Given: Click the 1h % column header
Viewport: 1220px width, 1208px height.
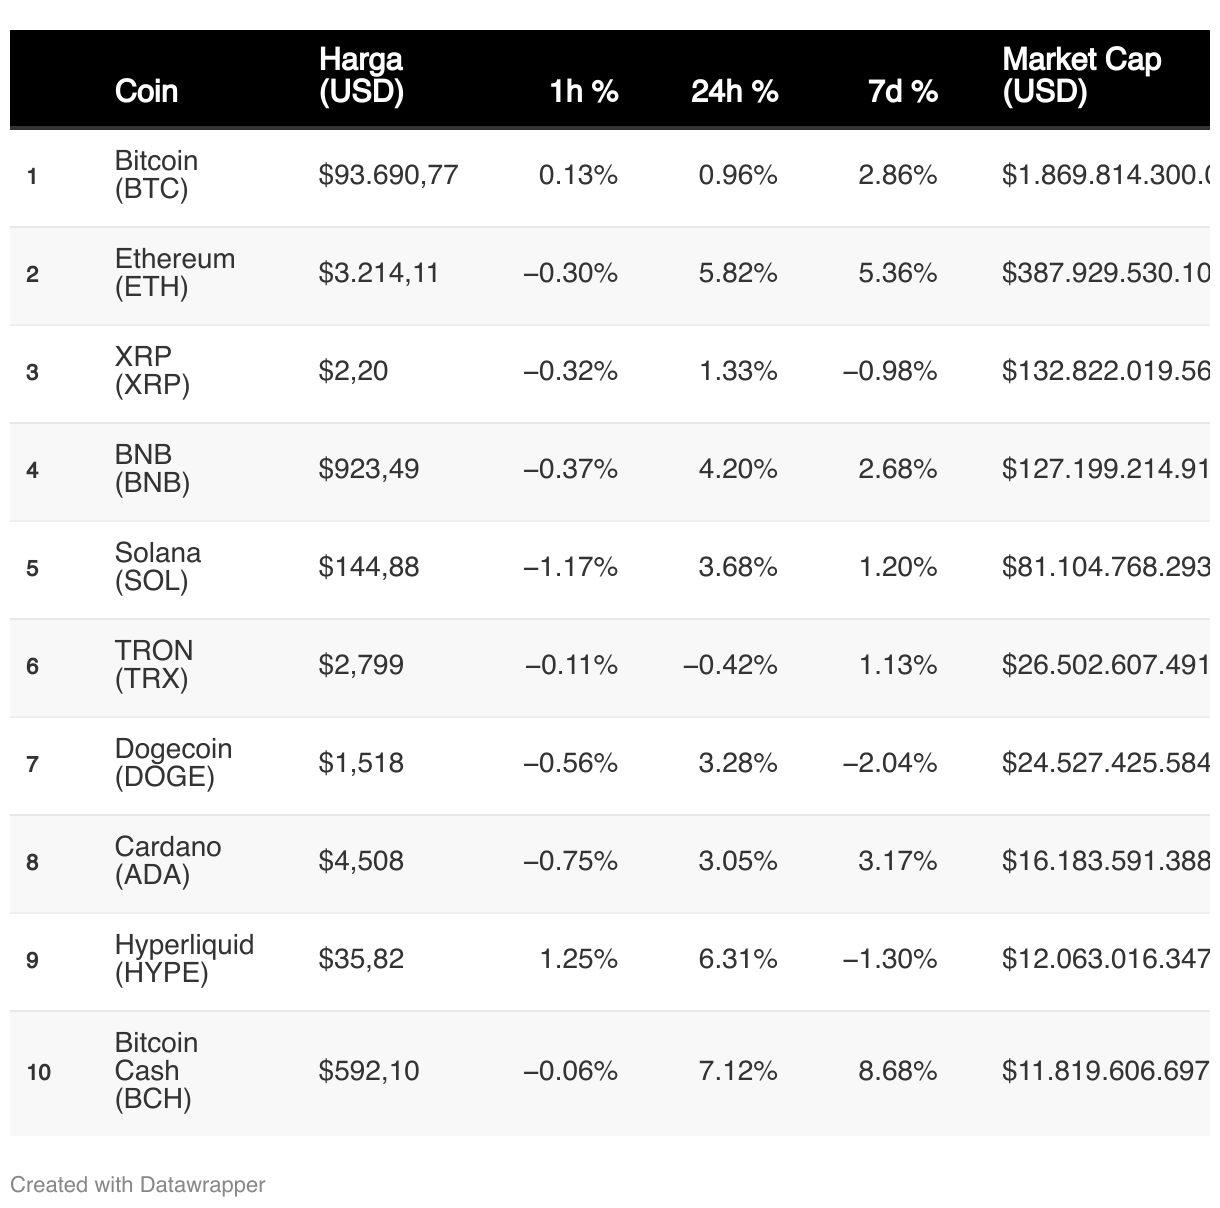Looking at the screenshot, I should click(x=583, y=91).
